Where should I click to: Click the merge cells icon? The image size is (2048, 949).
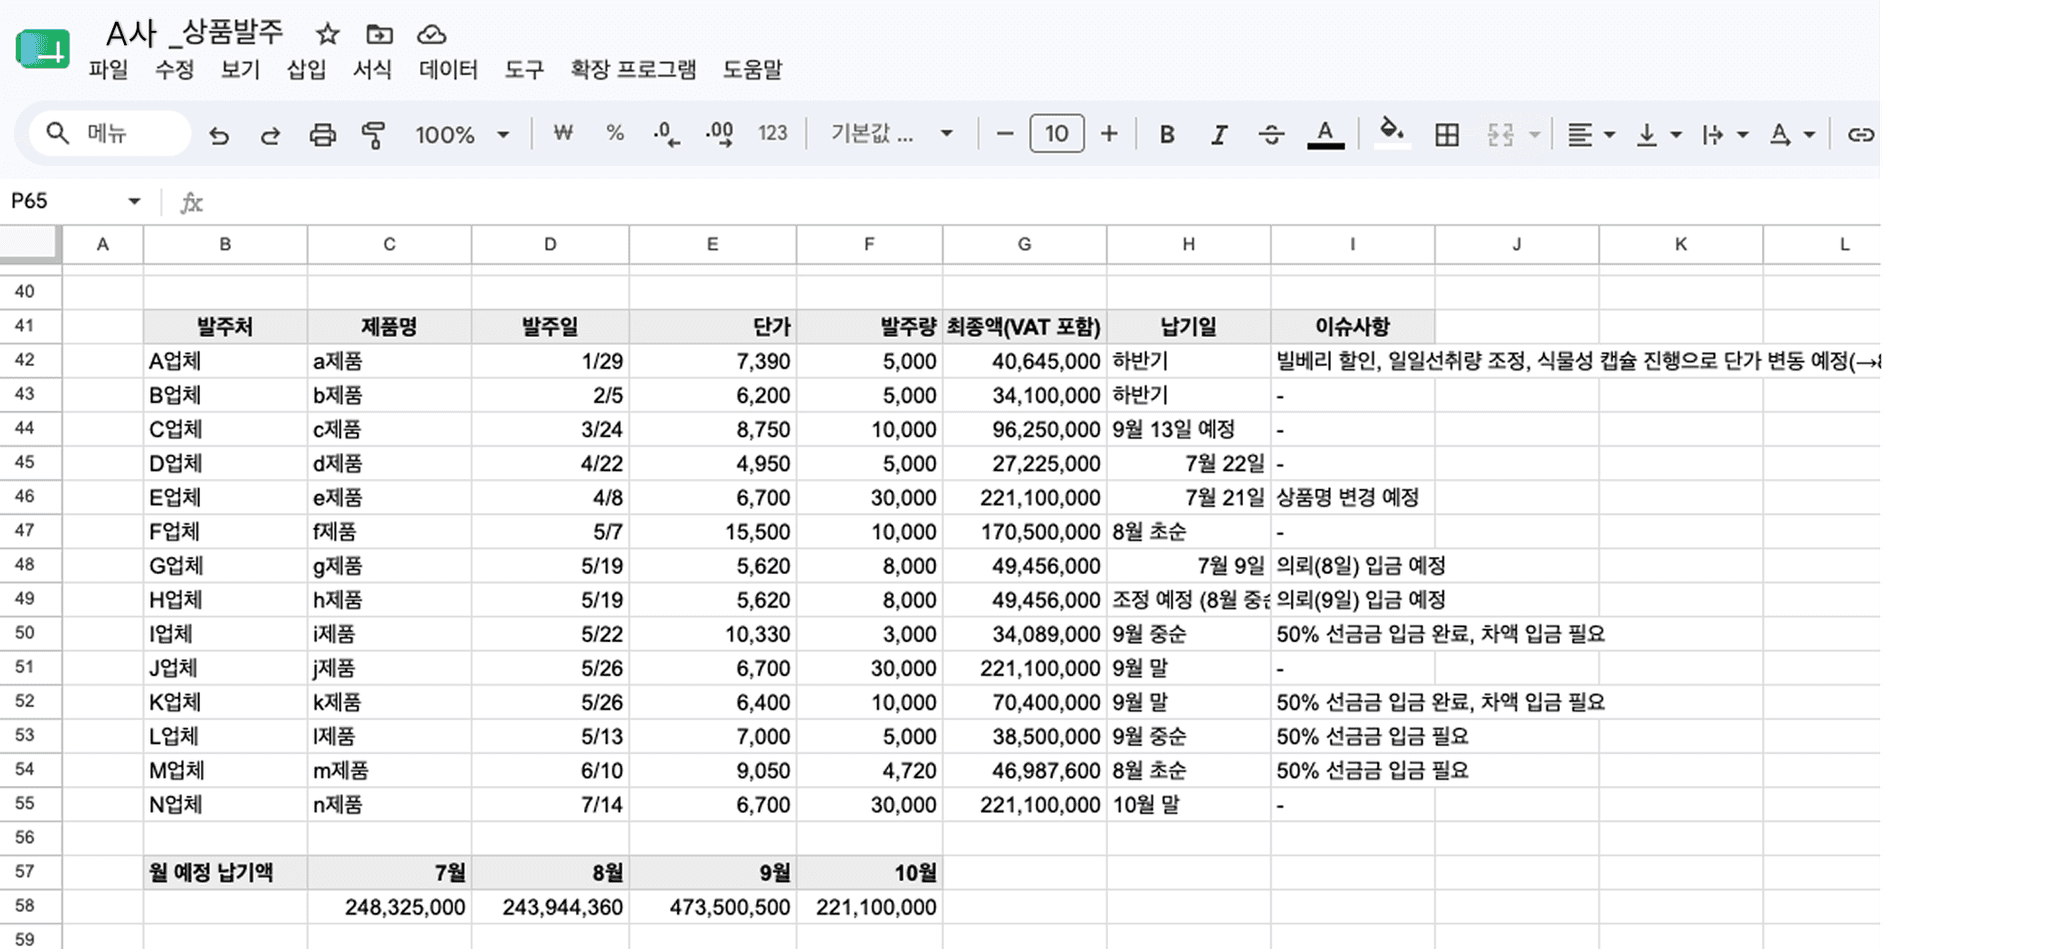(x=1500, y=134)
